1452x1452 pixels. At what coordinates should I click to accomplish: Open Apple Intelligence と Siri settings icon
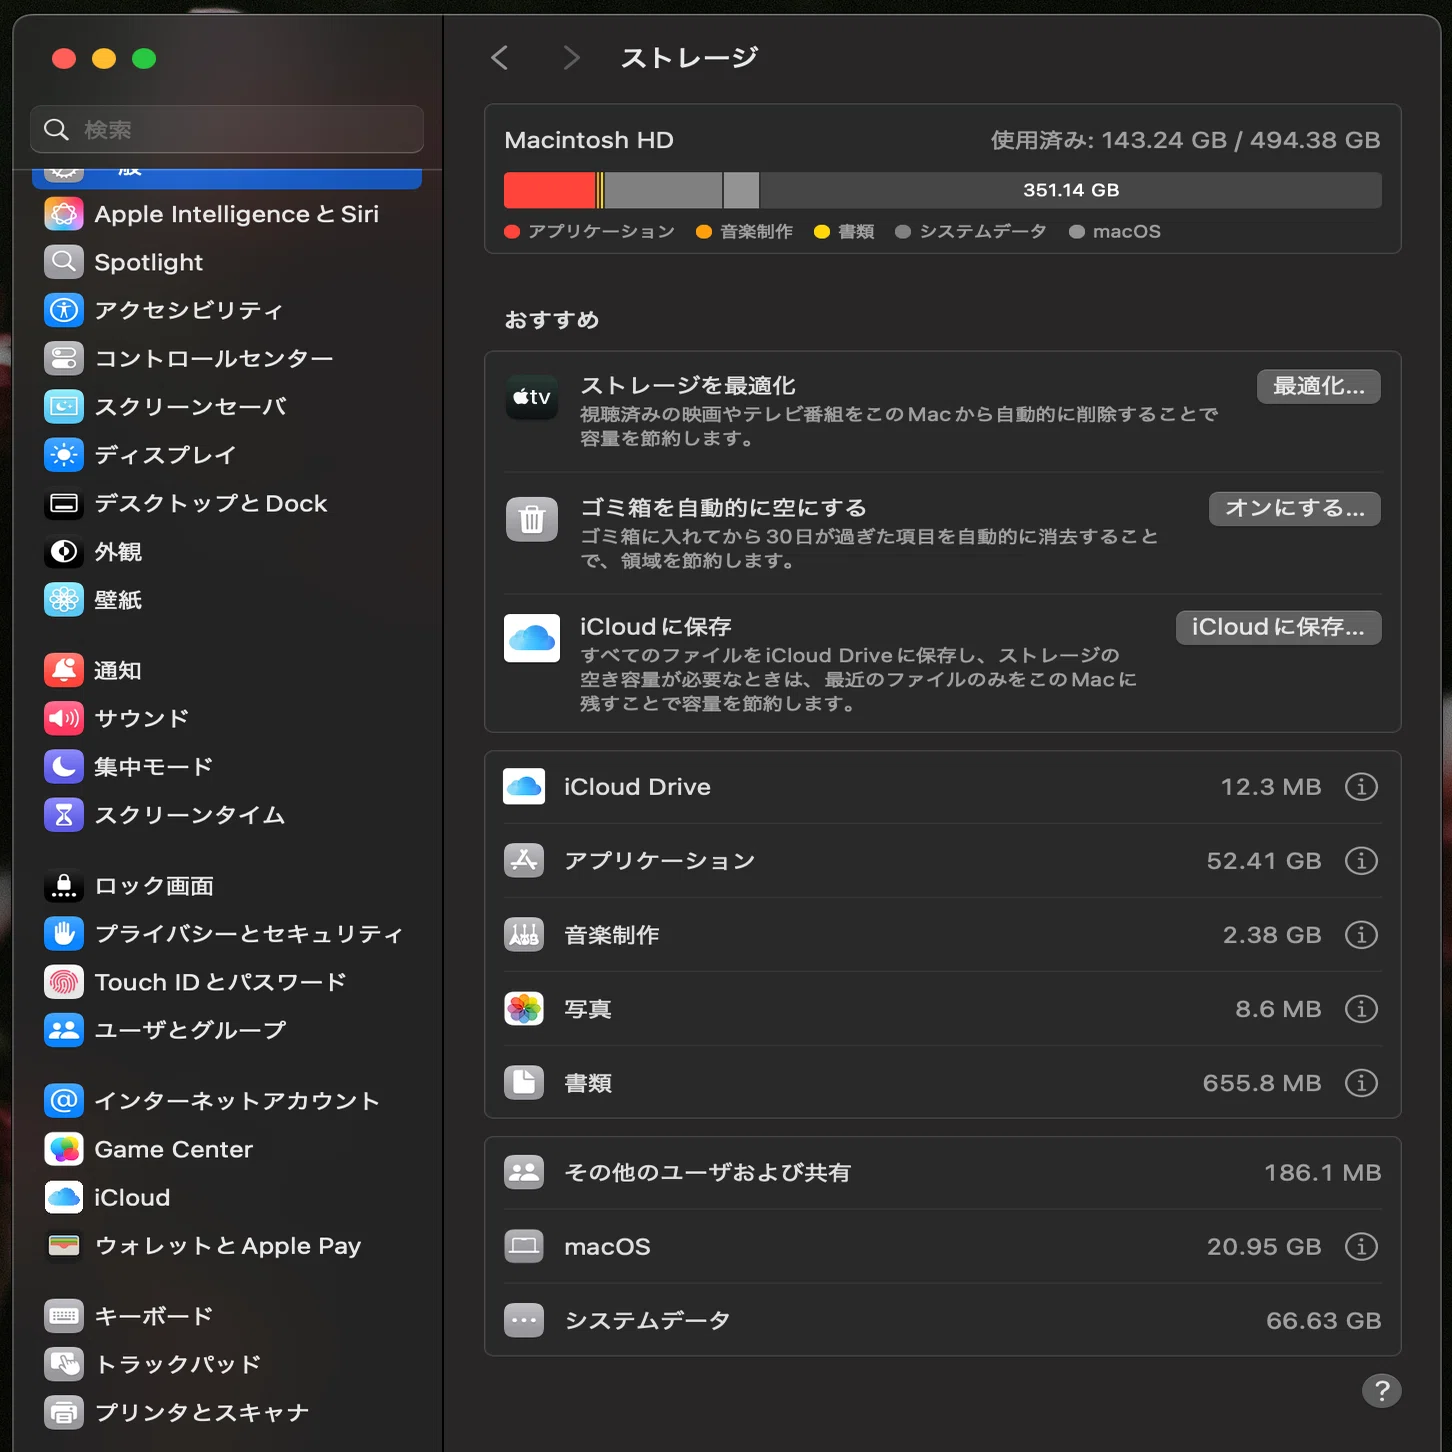point(64,214)
